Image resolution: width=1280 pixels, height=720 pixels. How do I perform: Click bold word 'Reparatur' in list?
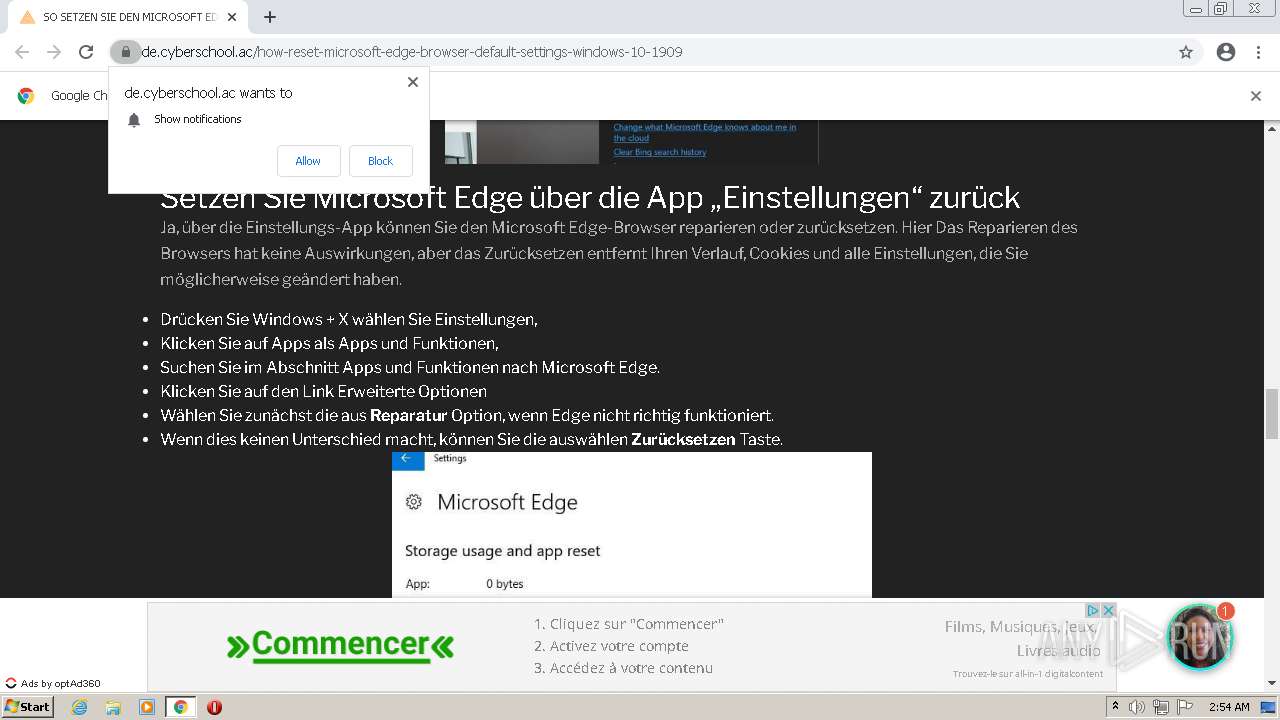tap(408, 415)
